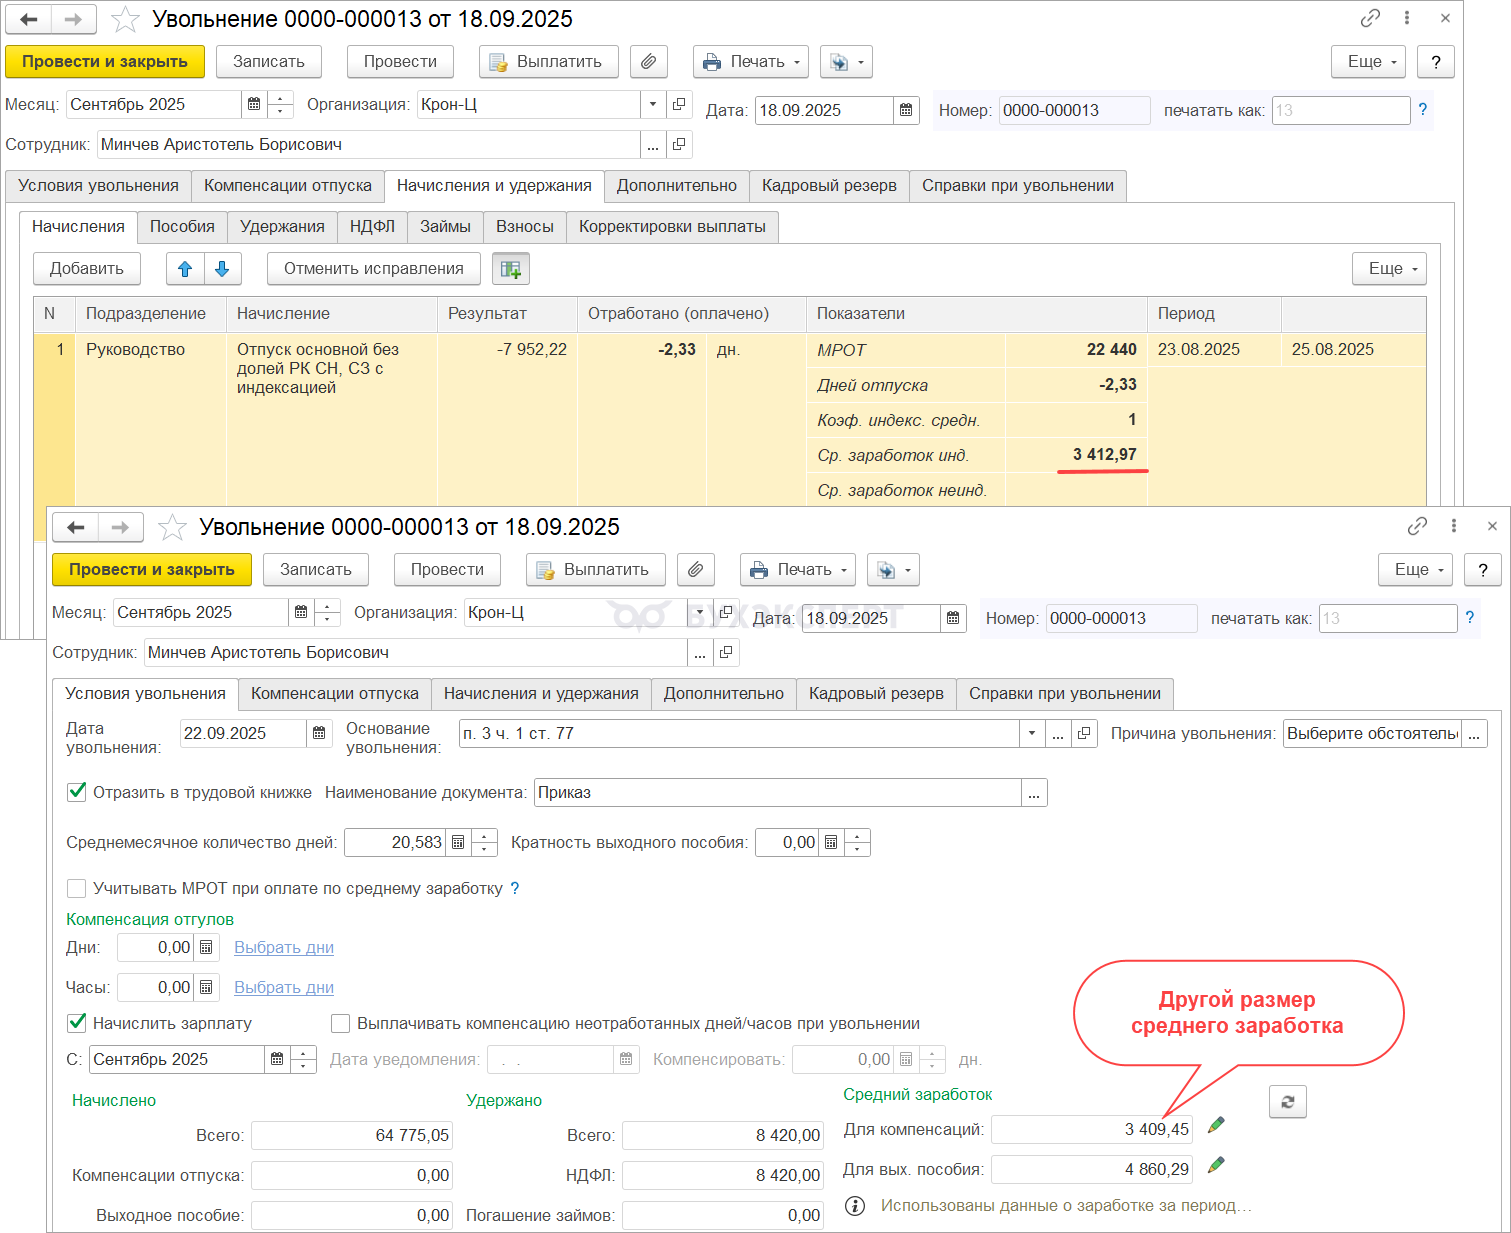Click refresh average earnings icon
Screen dimensions: 1511x1233
coord(1287,1102)
